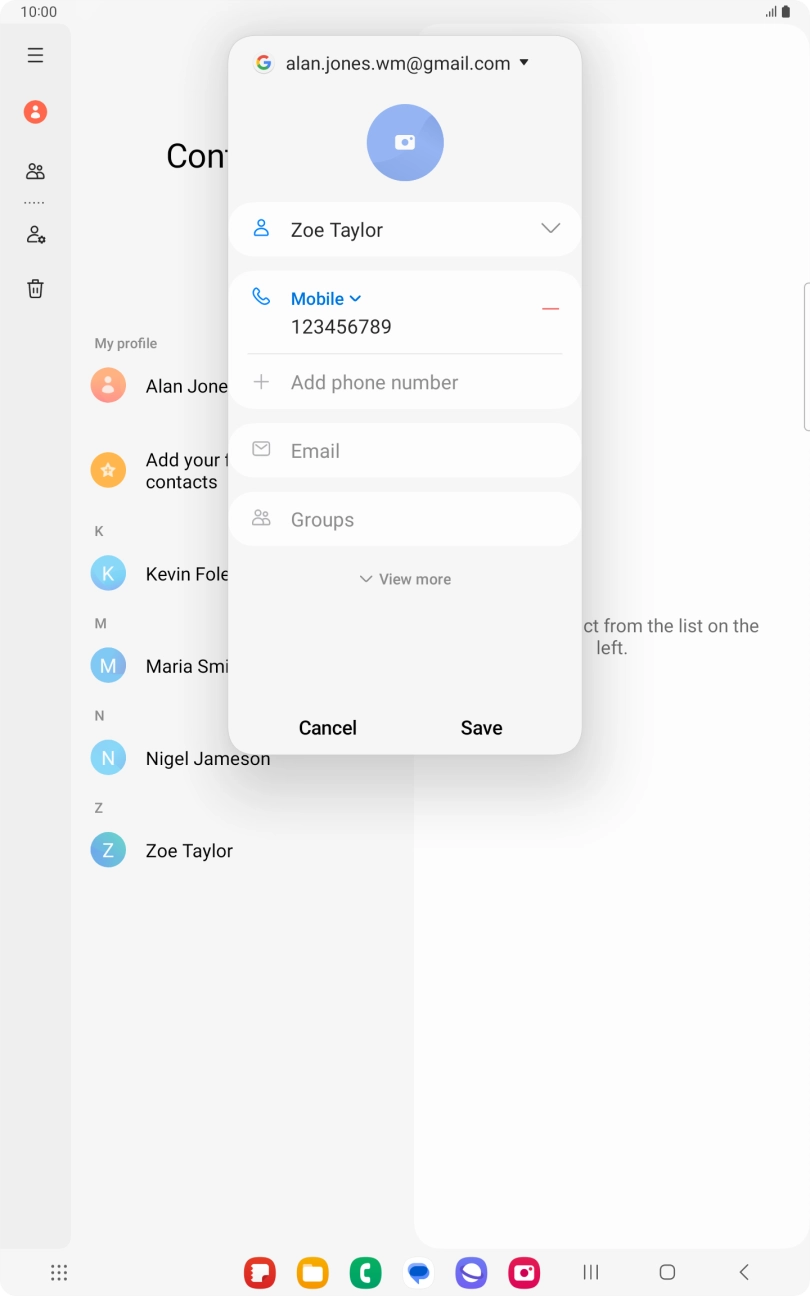810x1296 pixels.
Task: Open the hamburger navigation menu
Action: tap(35, 56)
